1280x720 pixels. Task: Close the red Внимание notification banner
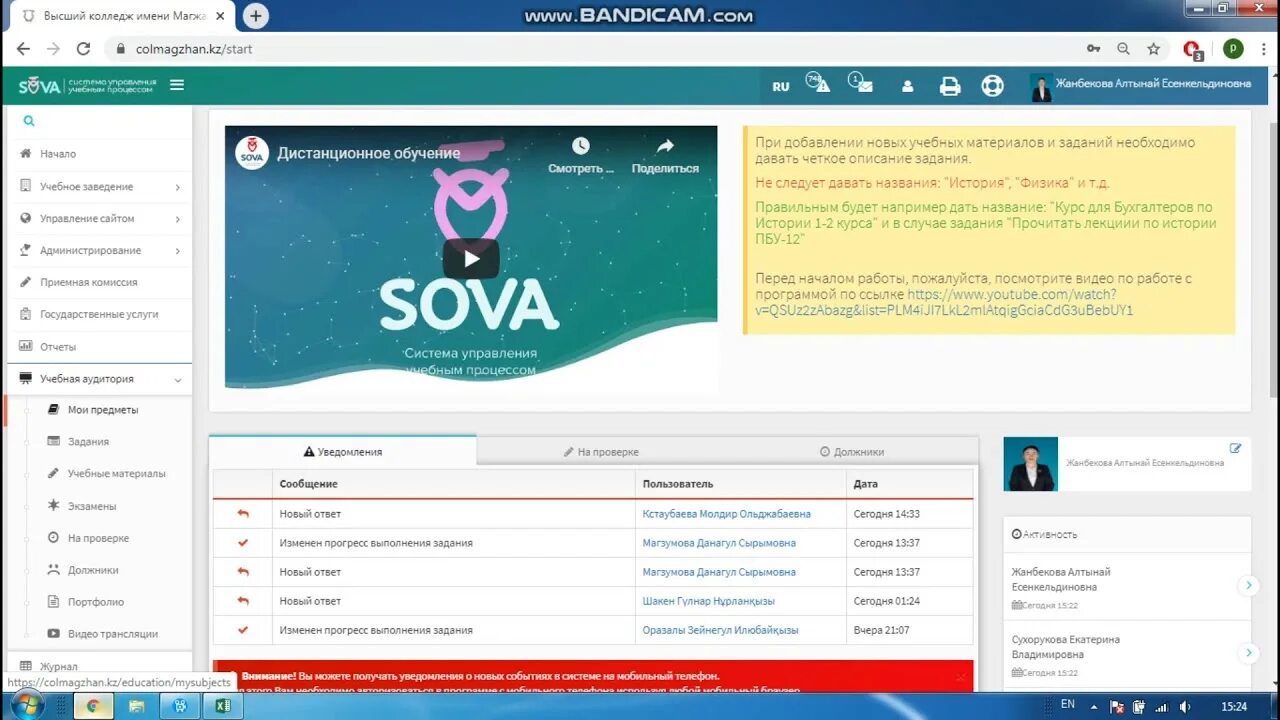pyautogui.click(x=961, y=677)
